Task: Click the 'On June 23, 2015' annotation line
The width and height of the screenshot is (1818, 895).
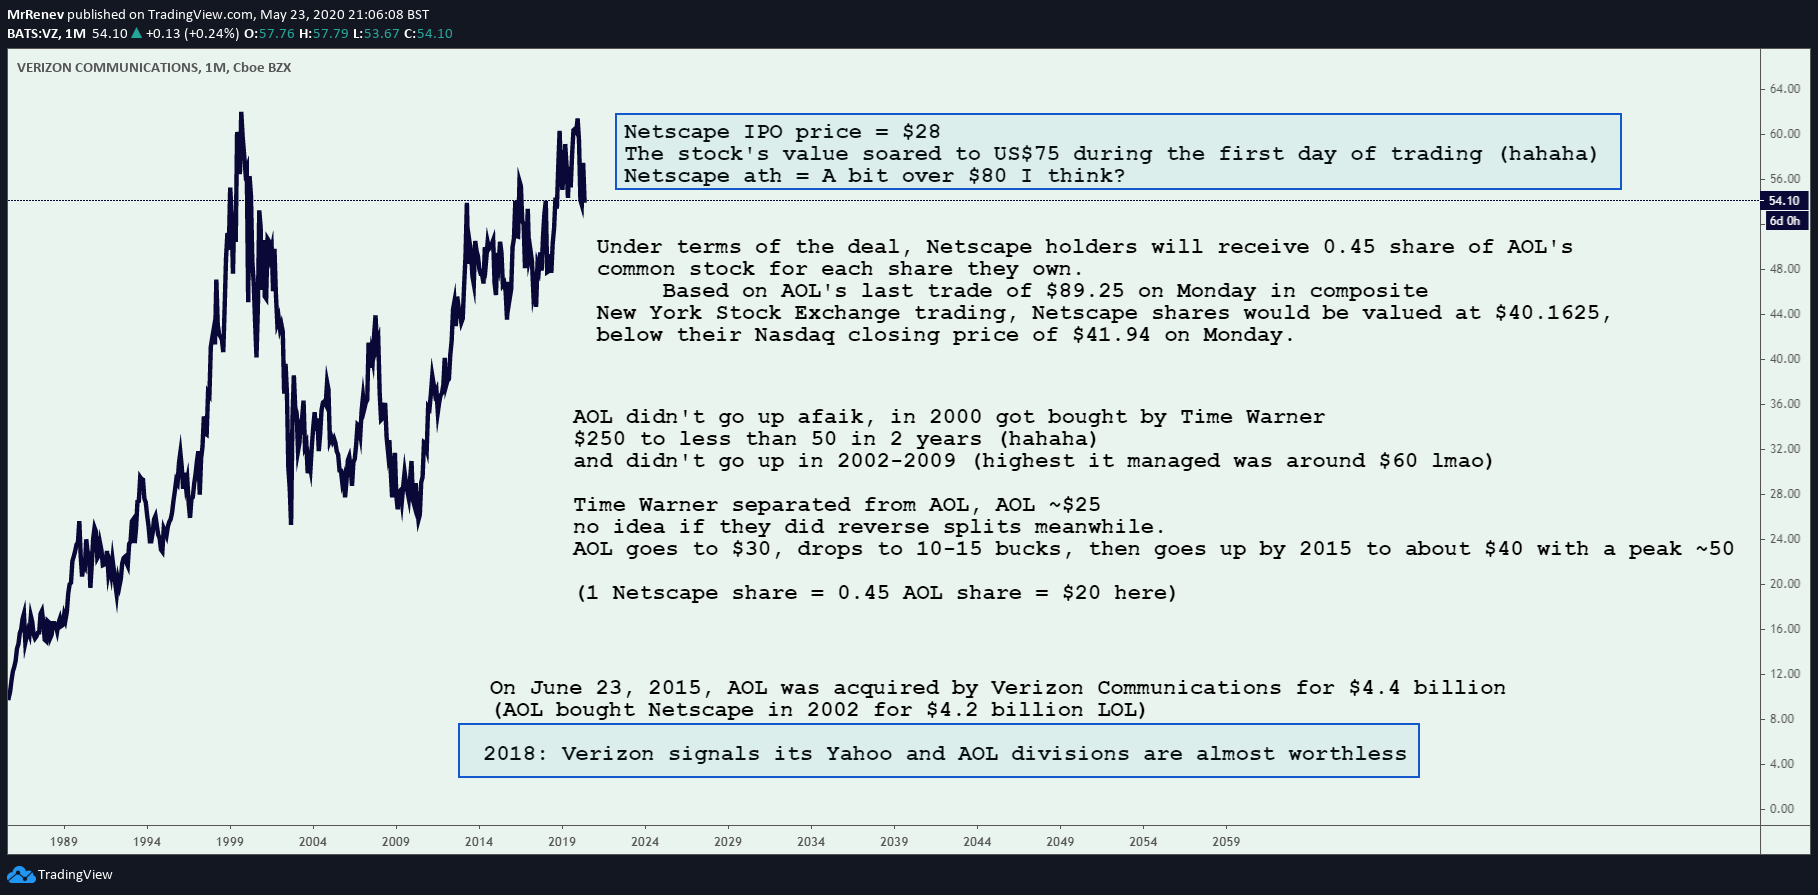Action: (997, 688)
